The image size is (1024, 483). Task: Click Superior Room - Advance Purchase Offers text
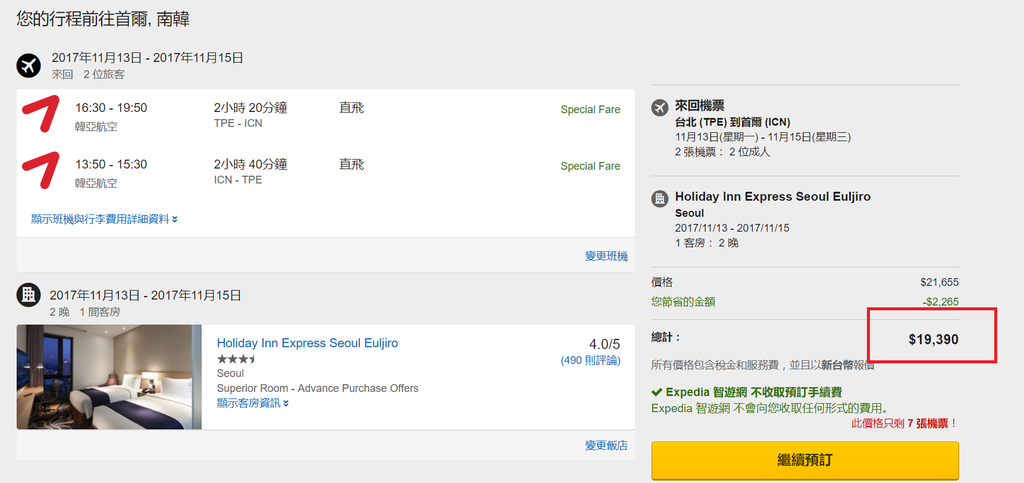click(x=317, y=388)
